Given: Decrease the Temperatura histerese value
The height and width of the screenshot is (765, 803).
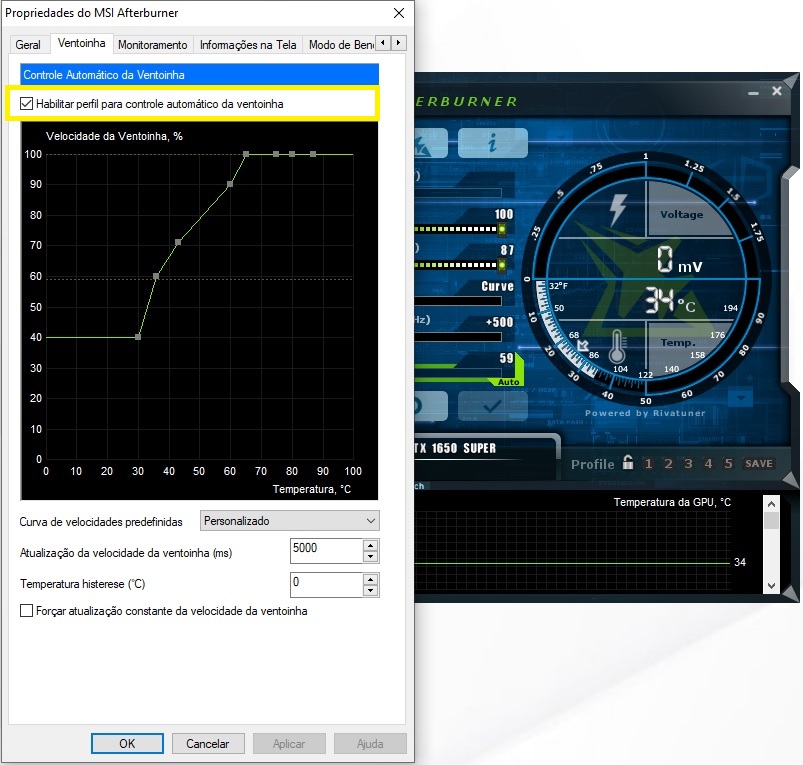Looking at the screenshot, I should click(x=371, y=591).
